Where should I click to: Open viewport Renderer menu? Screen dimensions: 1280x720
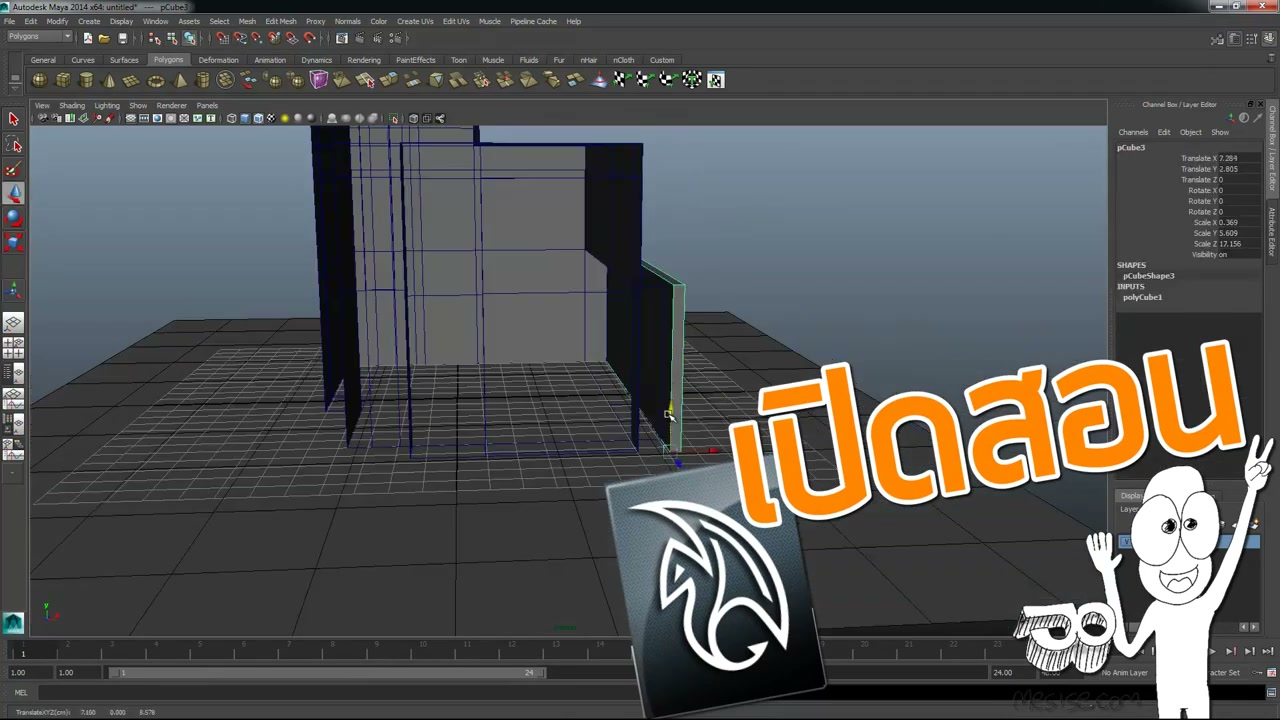tap(171, 105)
